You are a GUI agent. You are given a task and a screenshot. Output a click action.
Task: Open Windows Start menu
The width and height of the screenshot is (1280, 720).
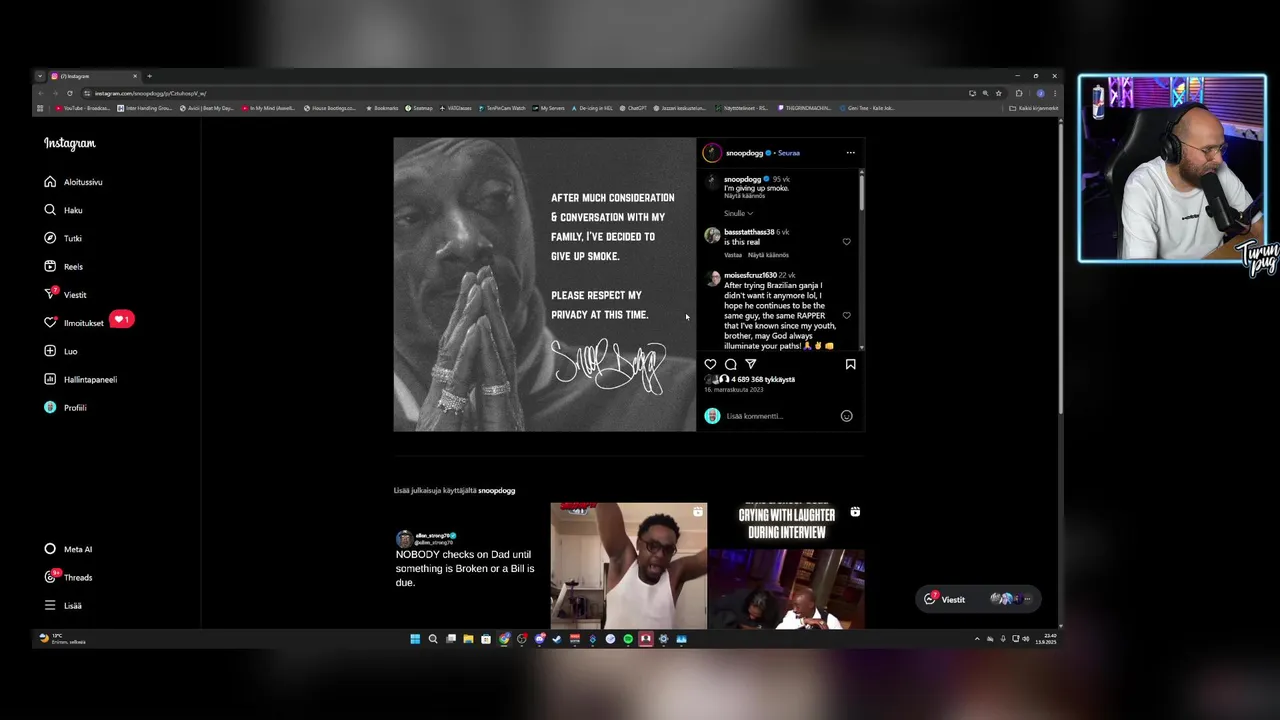(x=415, y=639)
